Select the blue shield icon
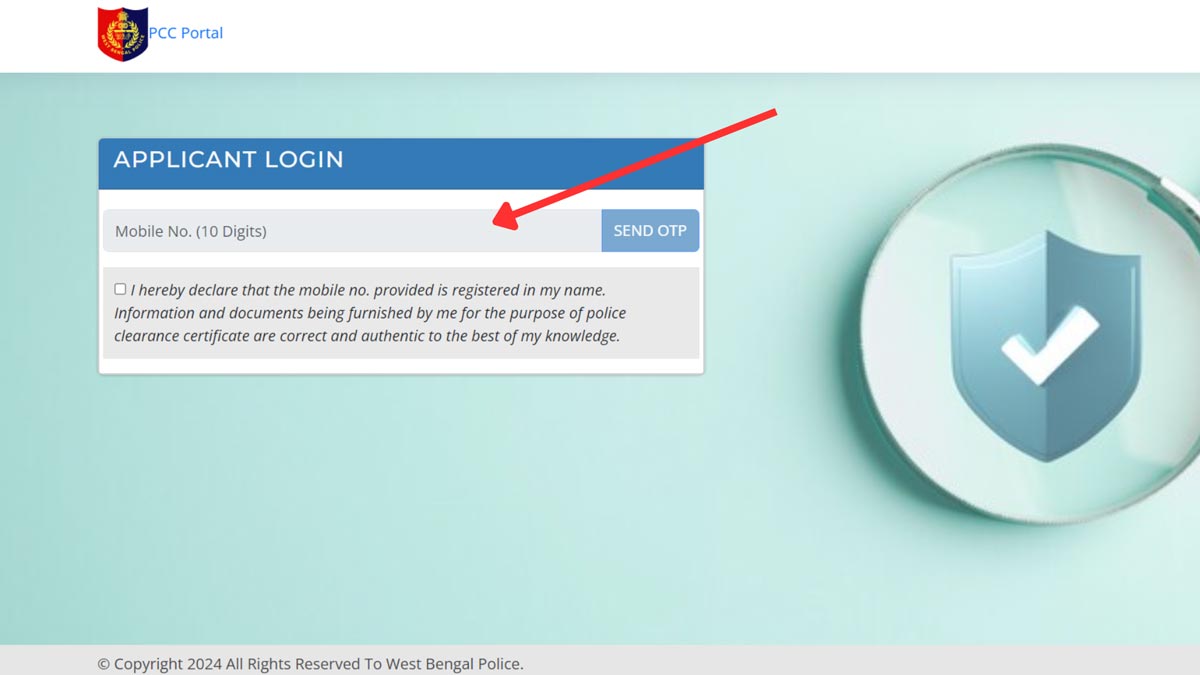This screenshot has width=1200, height=675. (1045, 345)
